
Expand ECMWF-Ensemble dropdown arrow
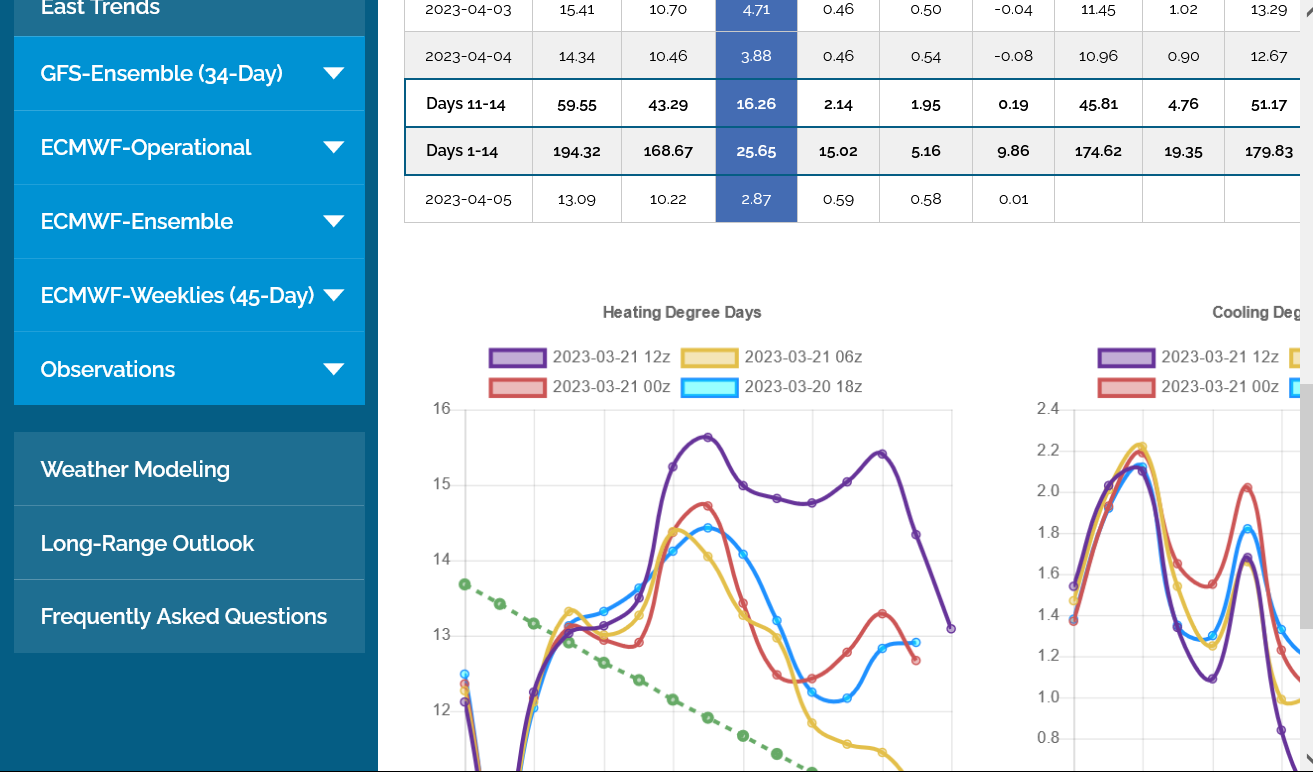[x=334, y=221]
